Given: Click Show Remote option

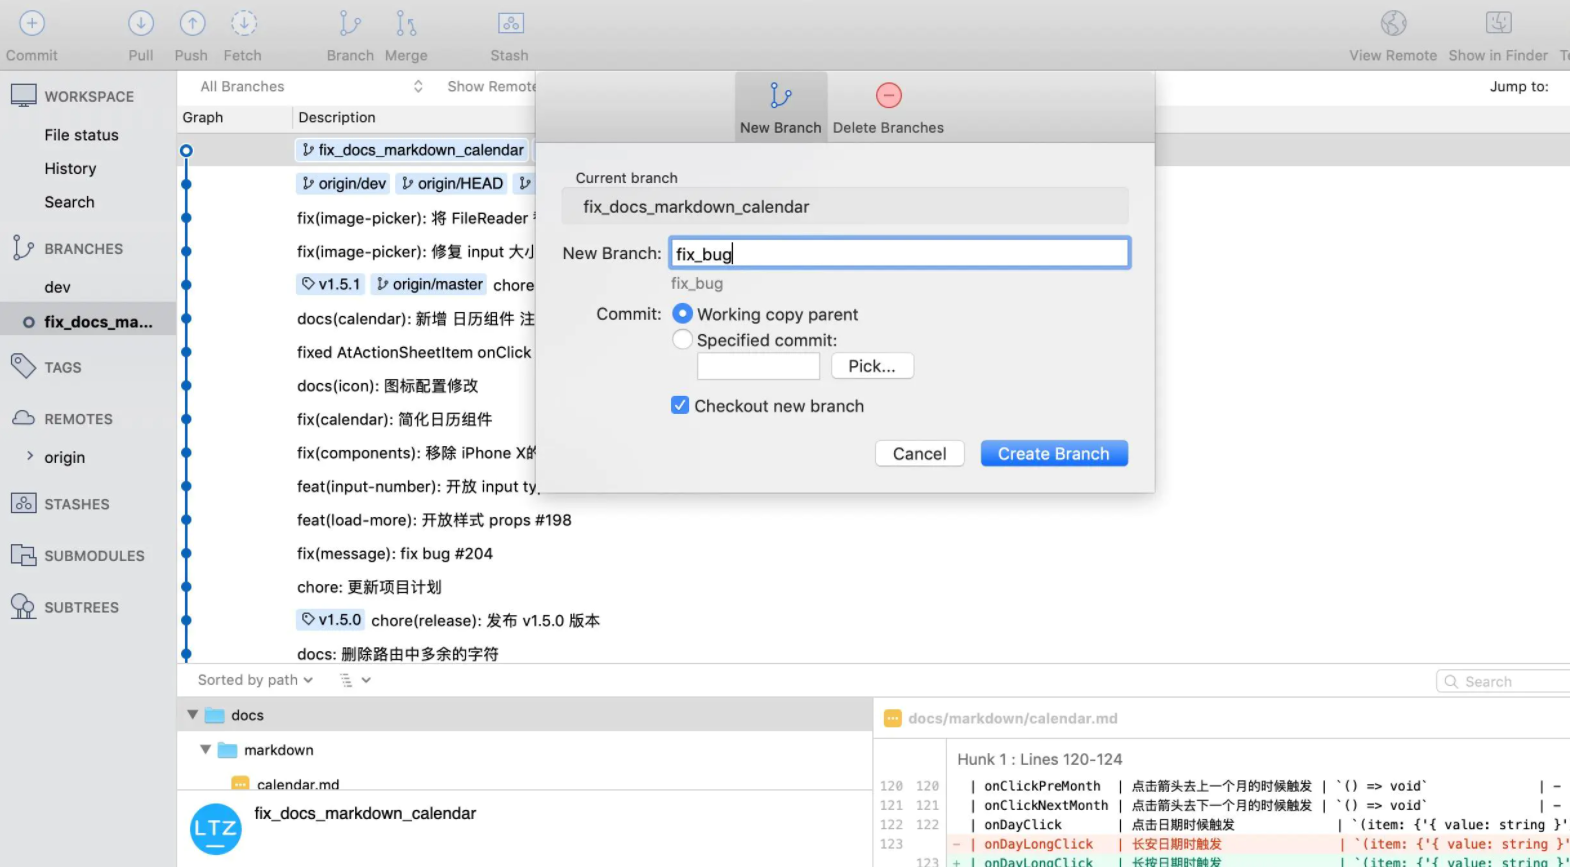Looking at the screenshot, I should pos(492,87).
